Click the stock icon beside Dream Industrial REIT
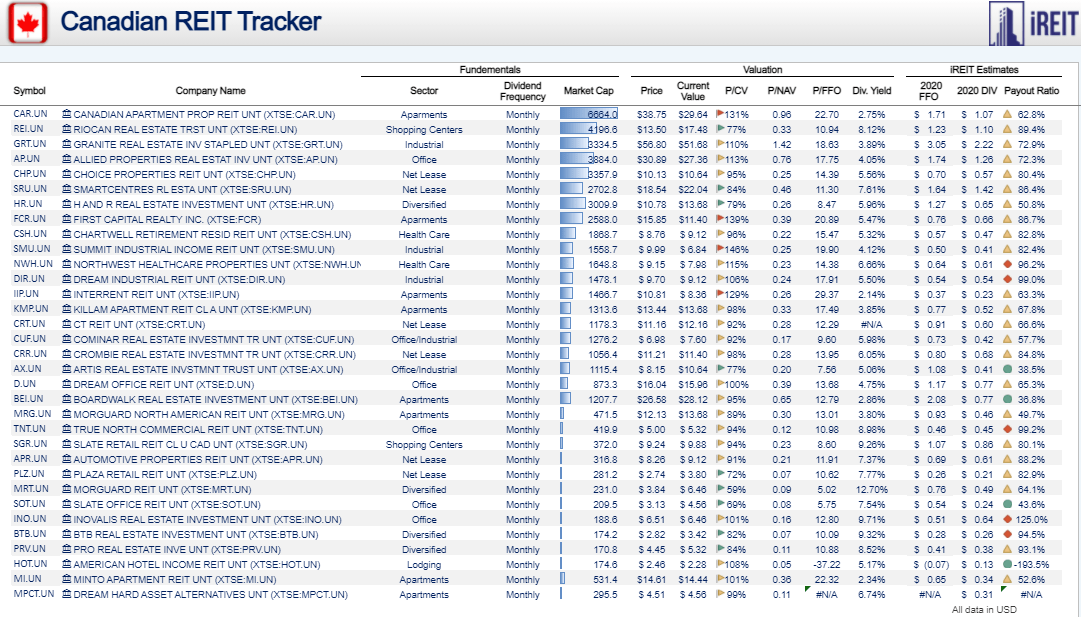 click(x=67, y=280)
